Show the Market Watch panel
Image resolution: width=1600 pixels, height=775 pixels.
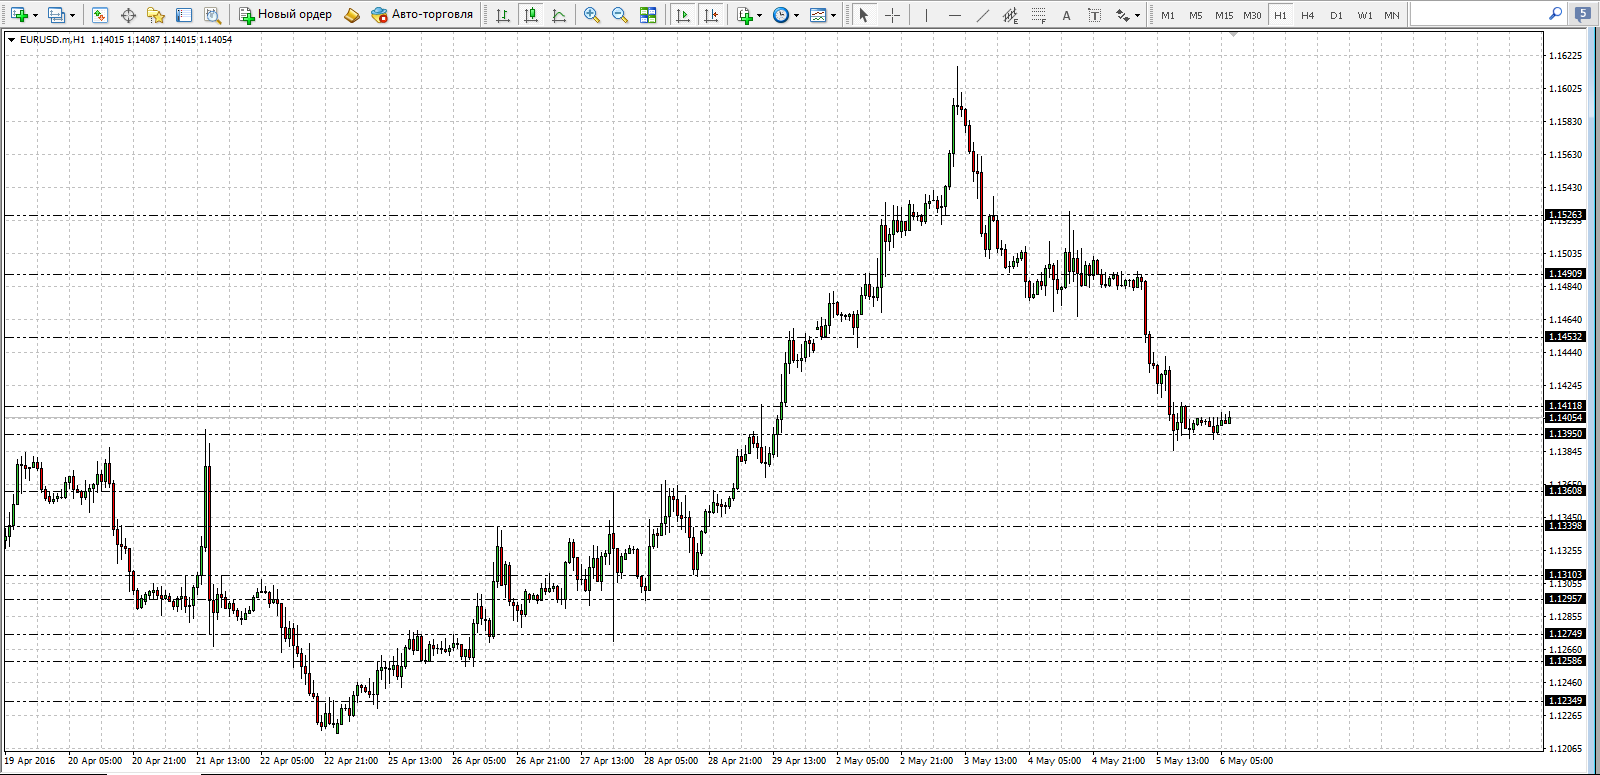point(100,15)
